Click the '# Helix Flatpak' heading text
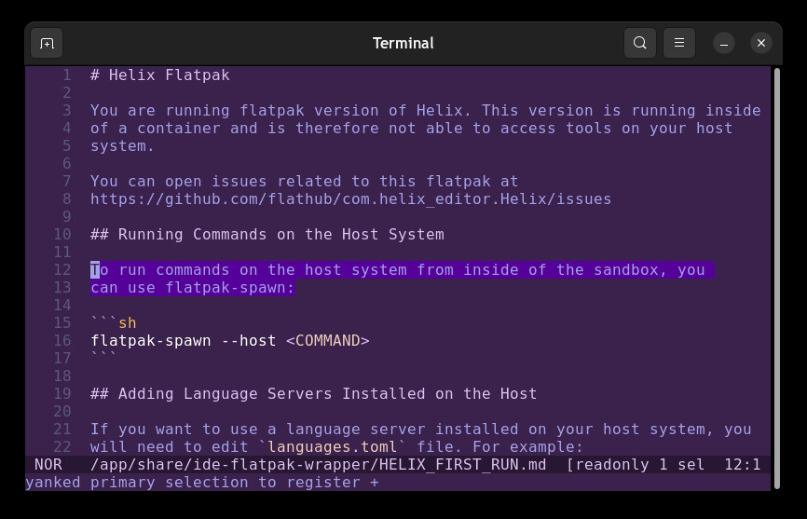This screenshot has width=807, height=519. (x=160, y=75)
